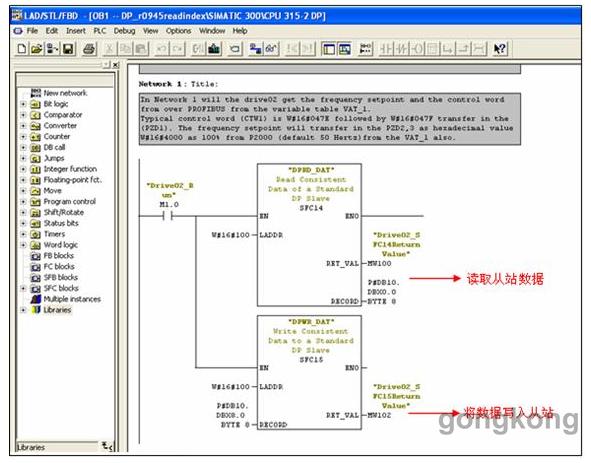Click the MW100 RET_VAL output address

point(379,264)
